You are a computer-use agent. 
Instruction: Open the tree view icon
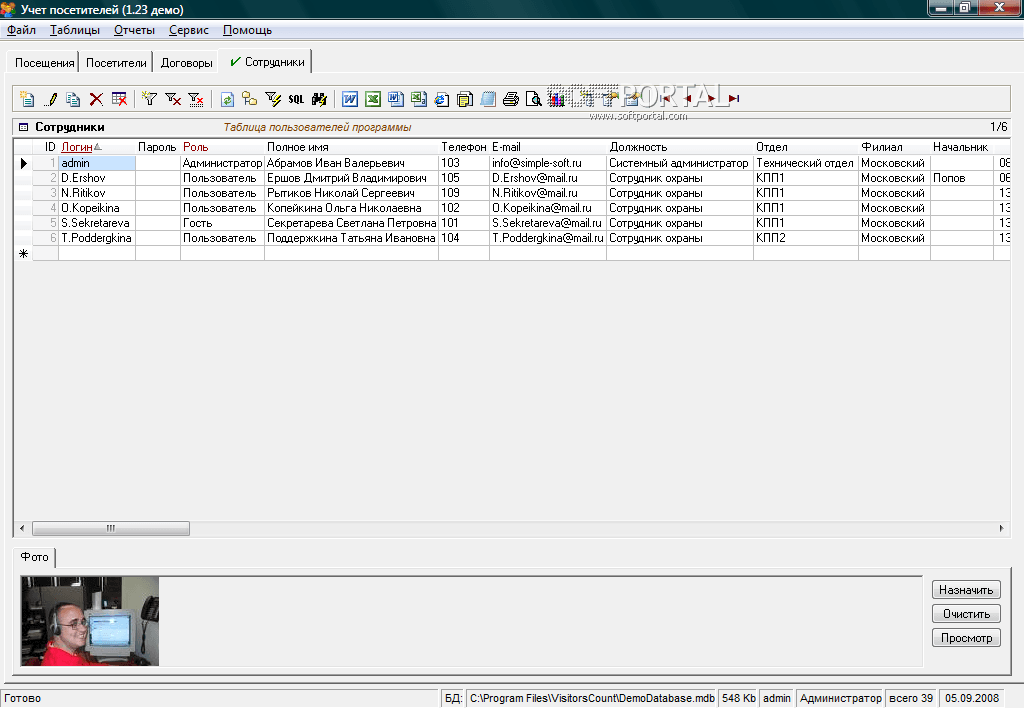click(x=249, y=99)
